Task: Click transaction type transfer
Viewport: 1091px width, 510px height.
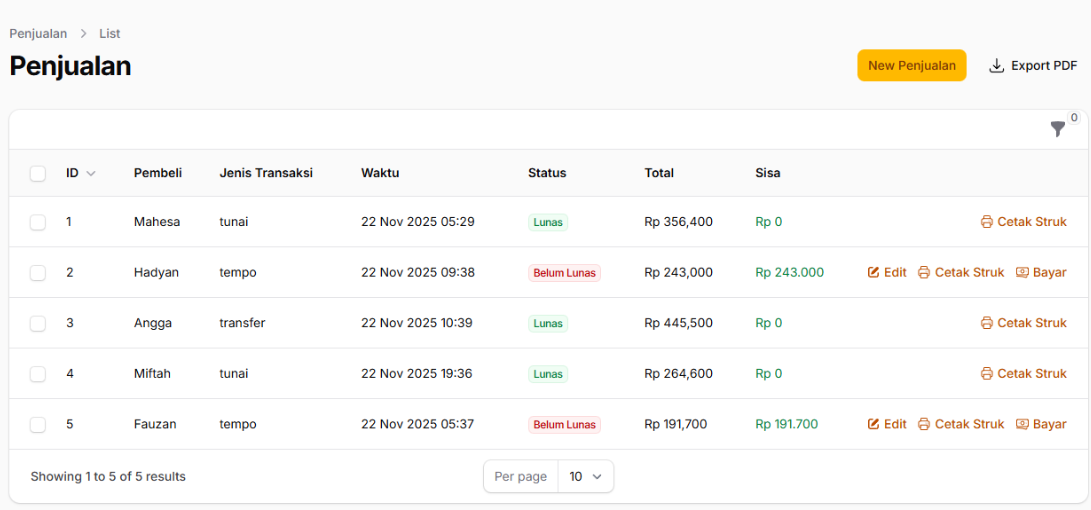Action: (242, 323)
